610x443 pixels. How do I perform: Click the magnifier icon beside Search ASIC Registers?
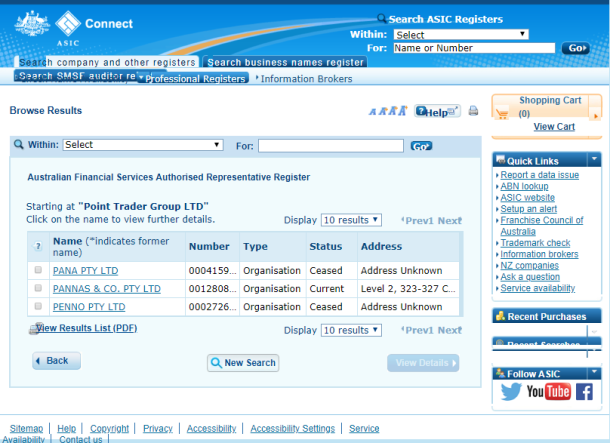[x=382, y=18]
